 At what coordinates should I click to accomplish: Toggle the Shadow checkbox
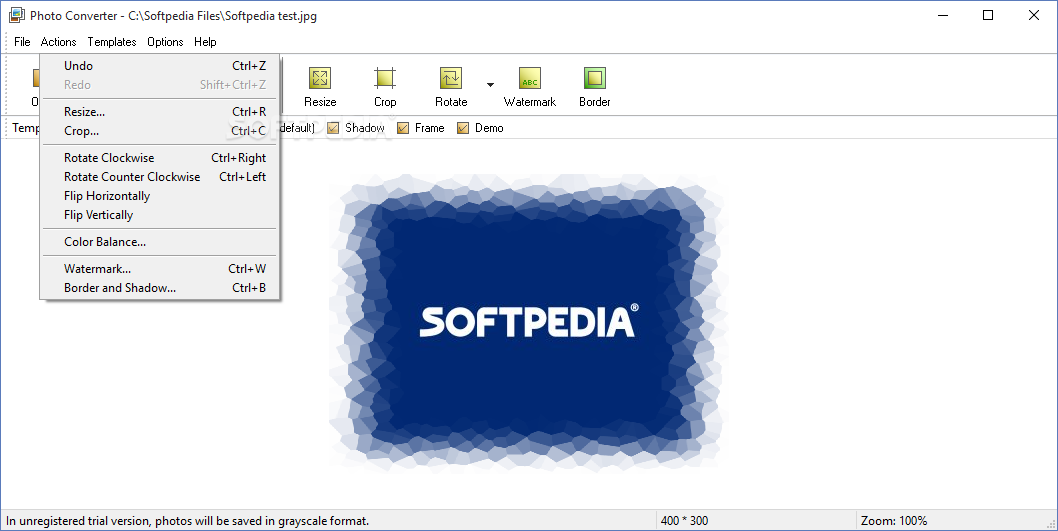pos(333,128)
